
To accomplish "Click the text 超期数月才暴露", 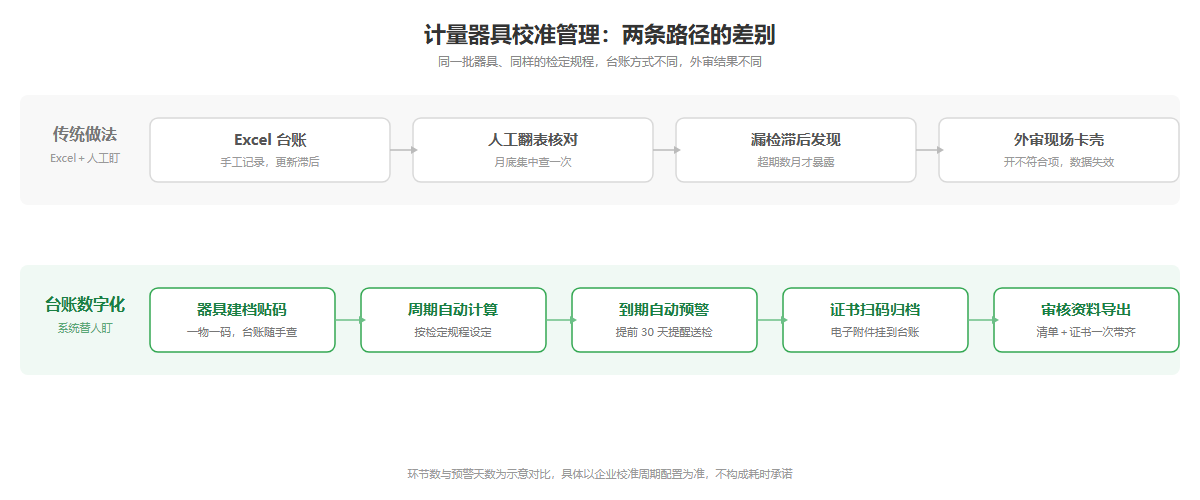I will click(796, 162).
